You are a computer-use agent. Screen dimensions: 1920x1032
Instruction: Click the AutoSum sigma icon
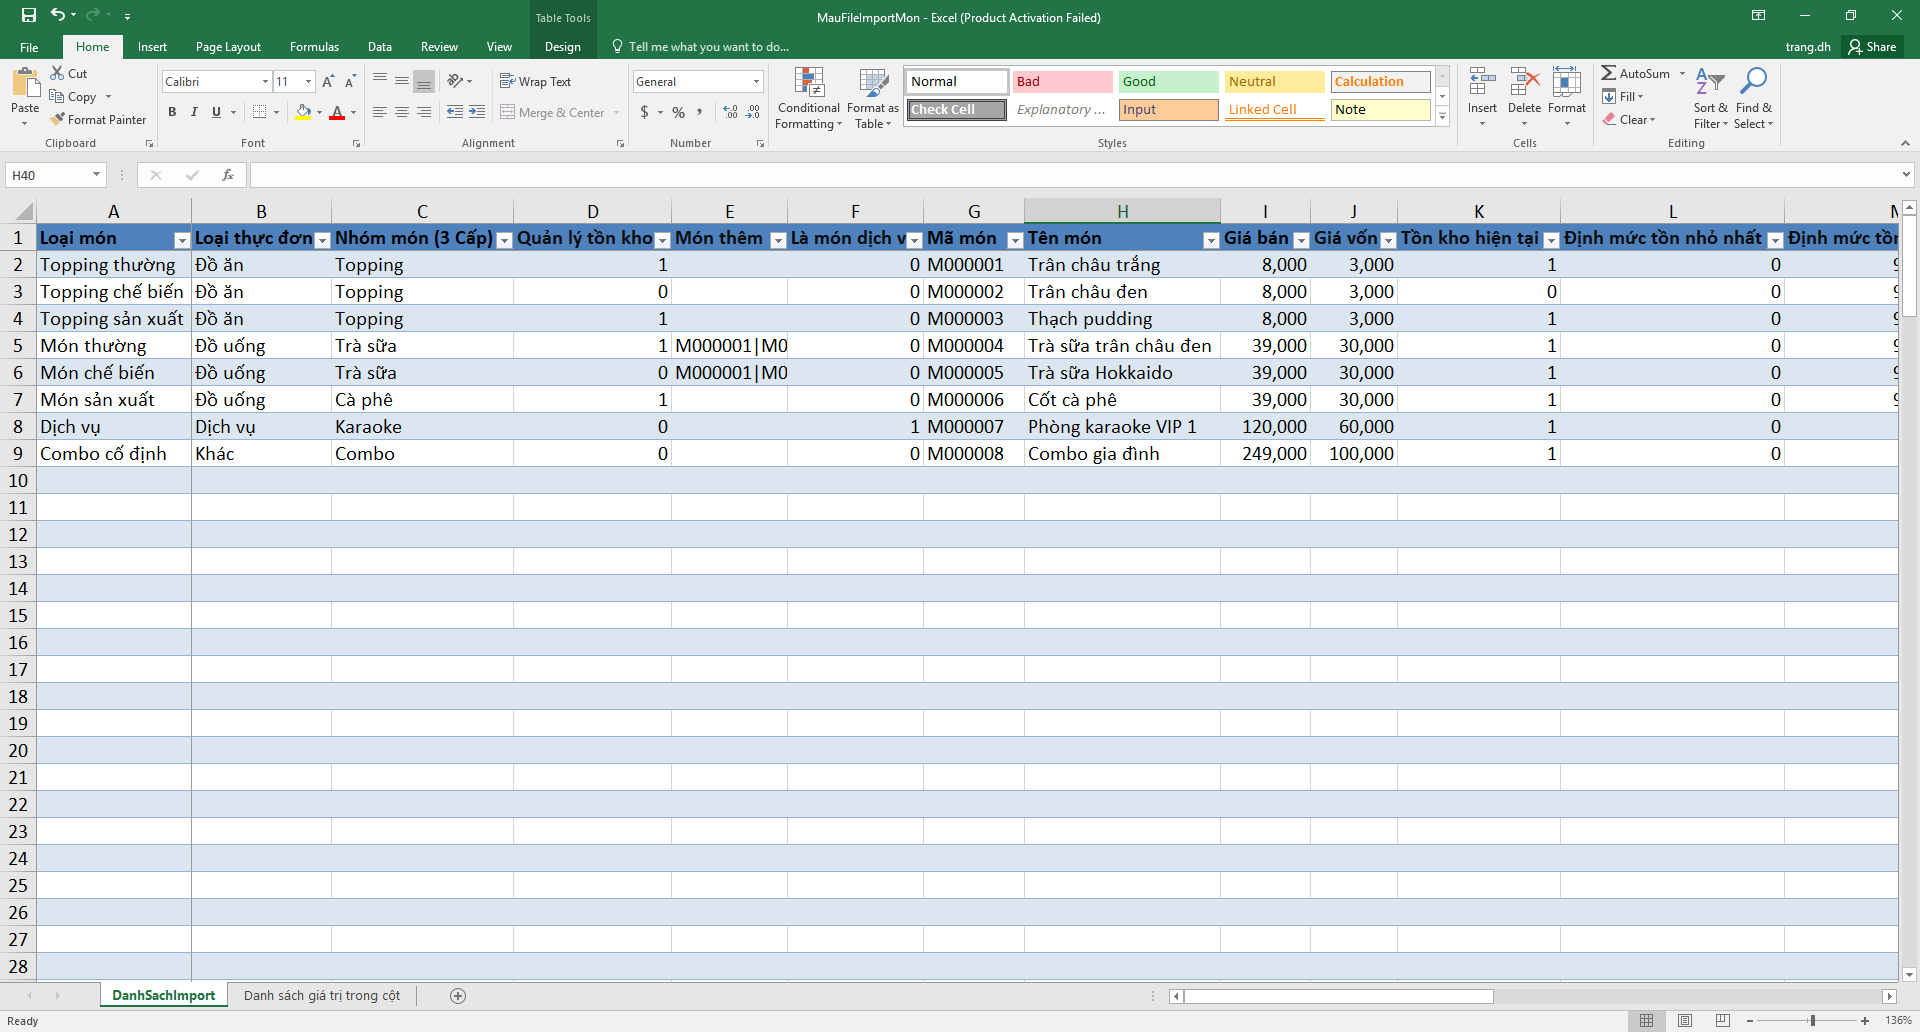(1608, 73)
